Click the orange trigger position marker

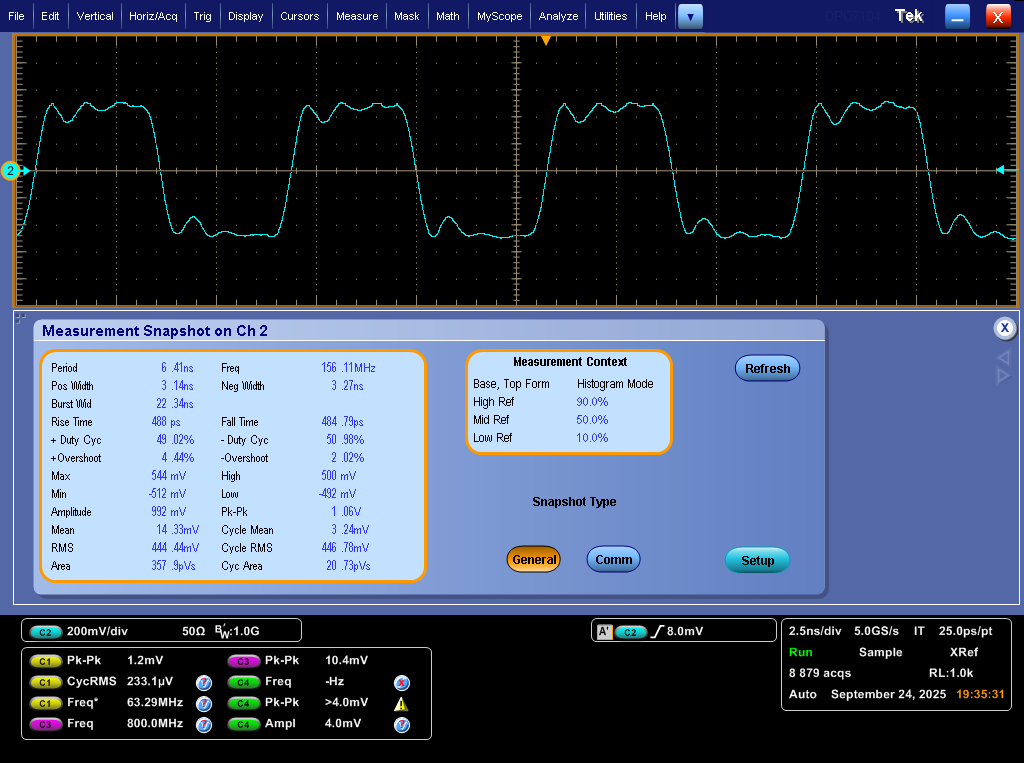546,41
